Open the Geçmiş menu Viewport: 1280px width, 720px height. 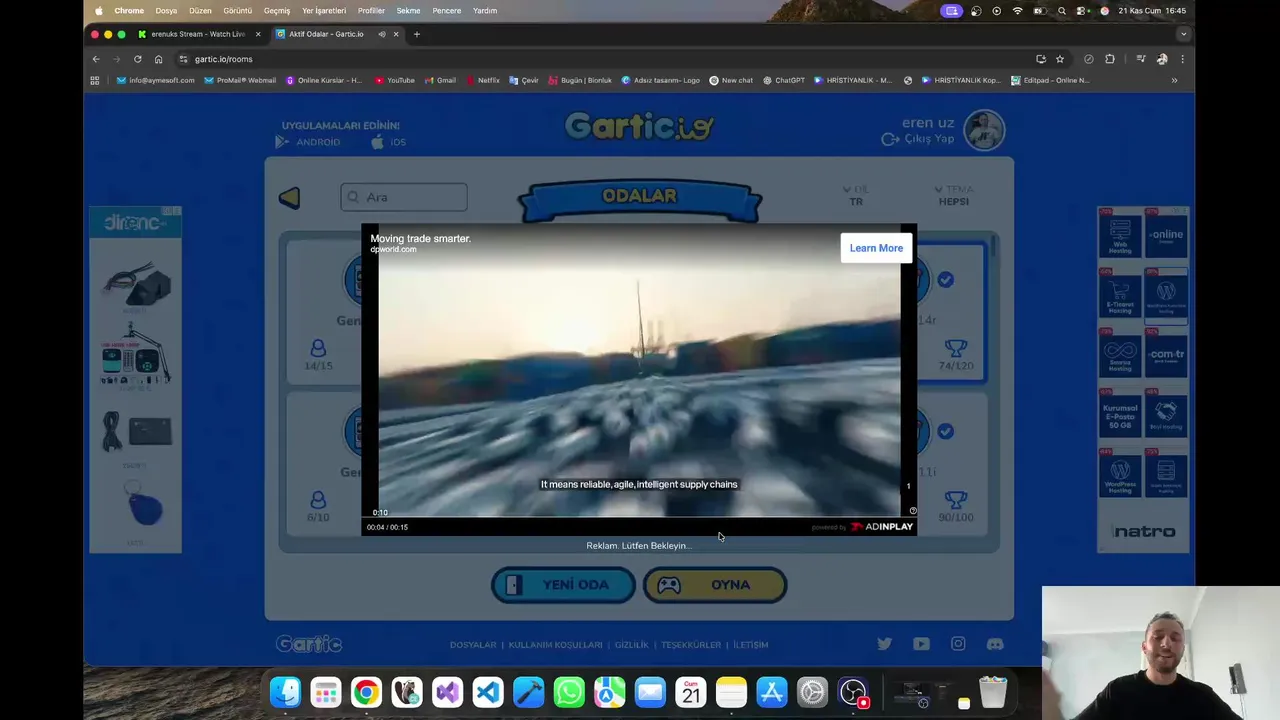click(277, 11)
